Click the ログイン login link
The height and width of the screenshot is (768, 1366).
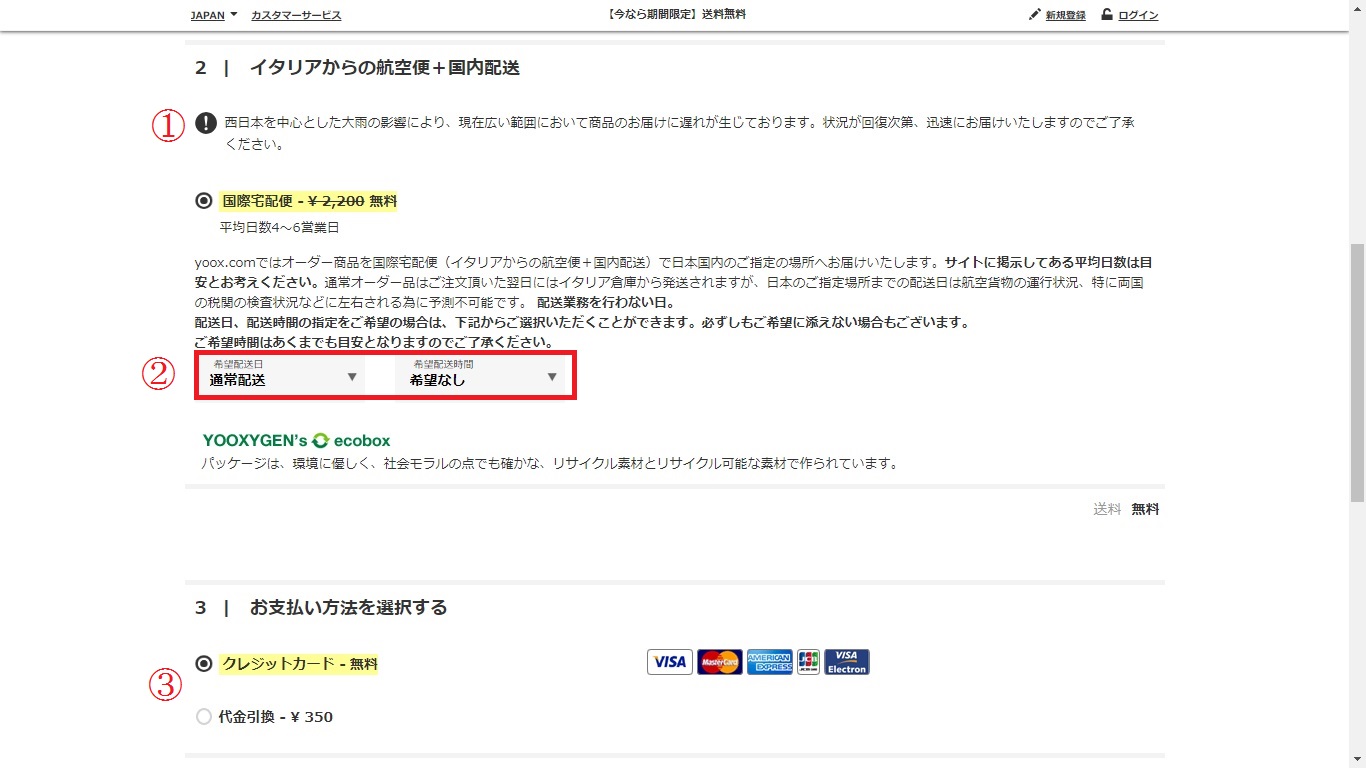tap(1138, 15)
